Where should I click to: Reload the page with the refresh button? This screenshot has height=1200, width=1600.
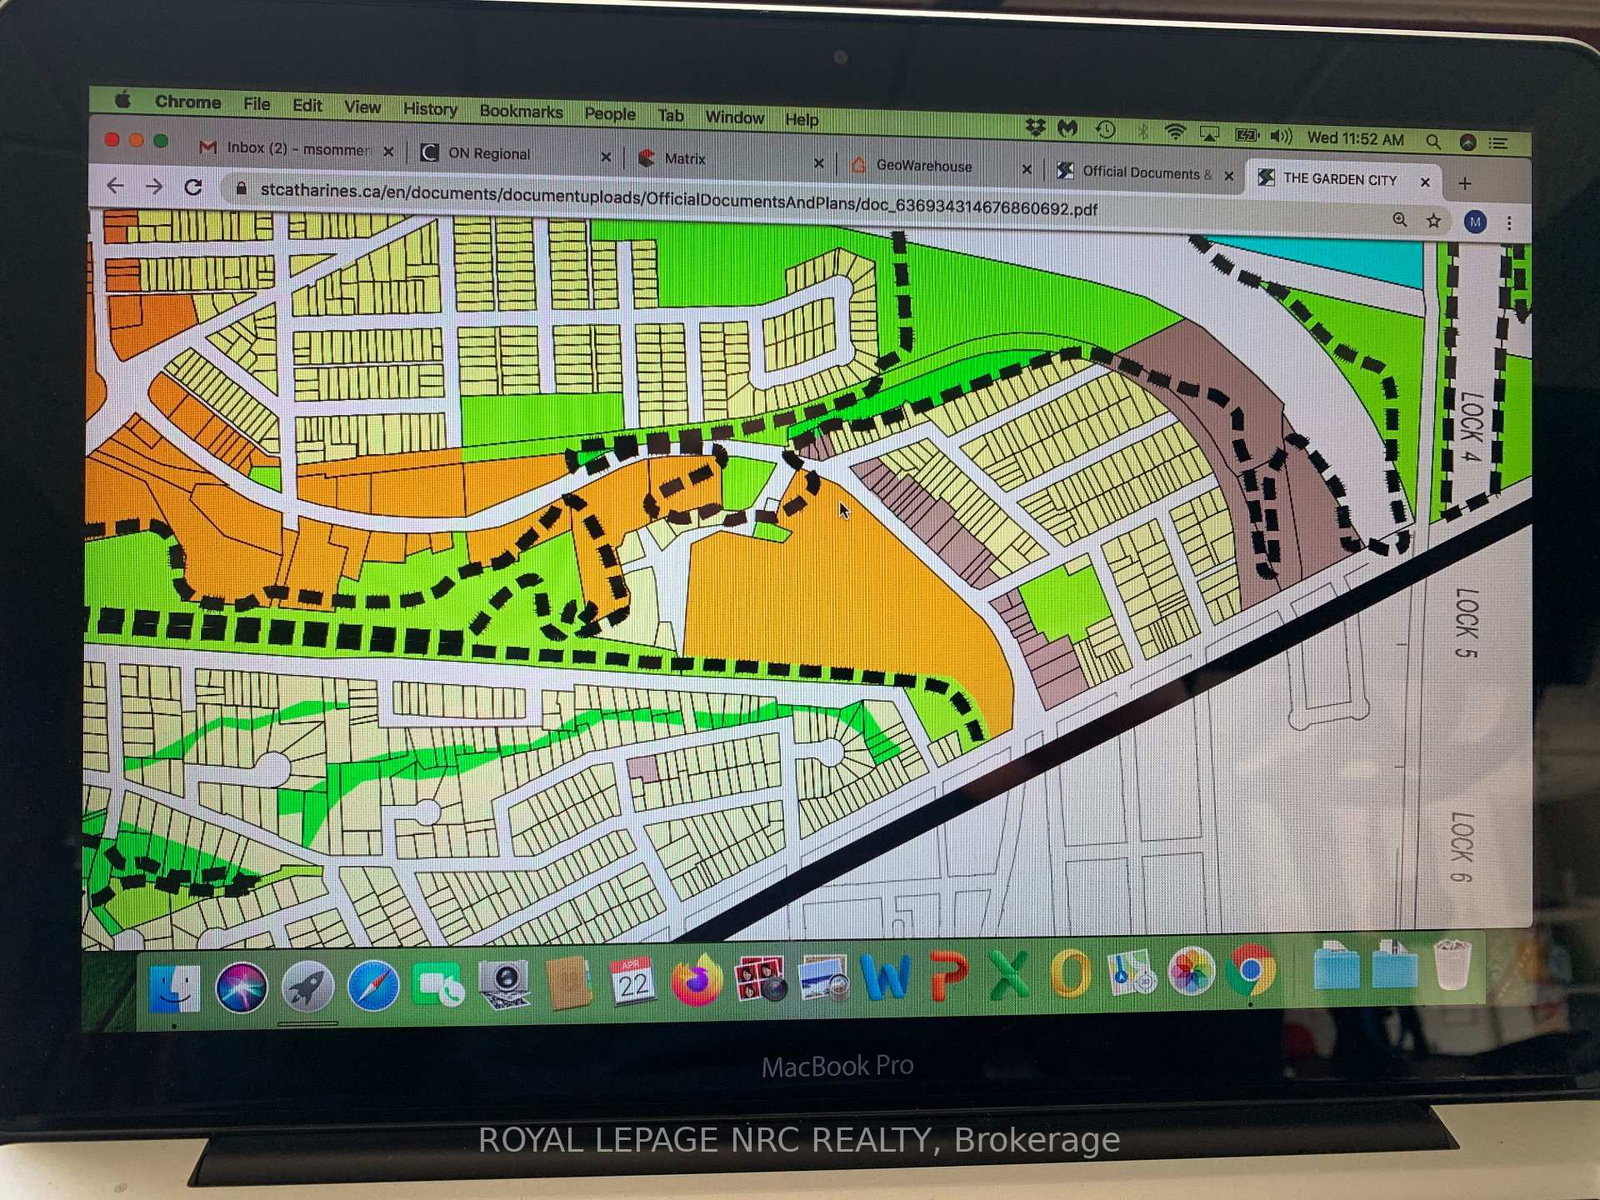point(193,186)
